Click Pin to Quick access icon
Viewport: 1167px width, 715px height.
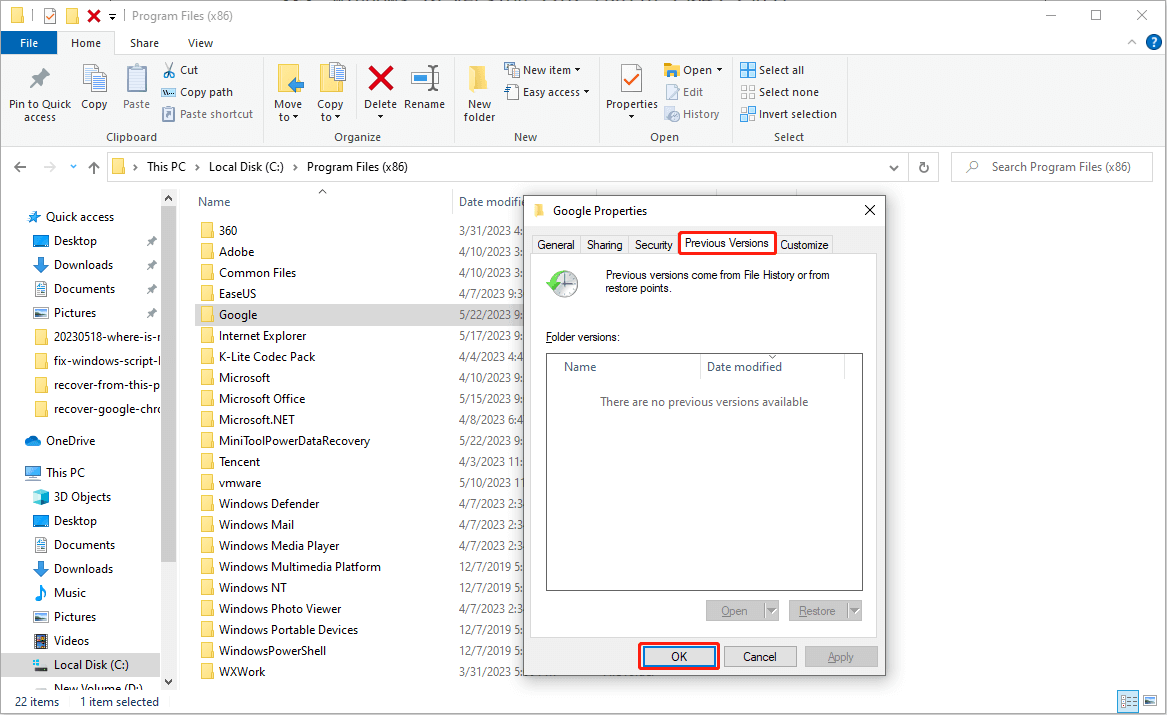coord(39,79)
